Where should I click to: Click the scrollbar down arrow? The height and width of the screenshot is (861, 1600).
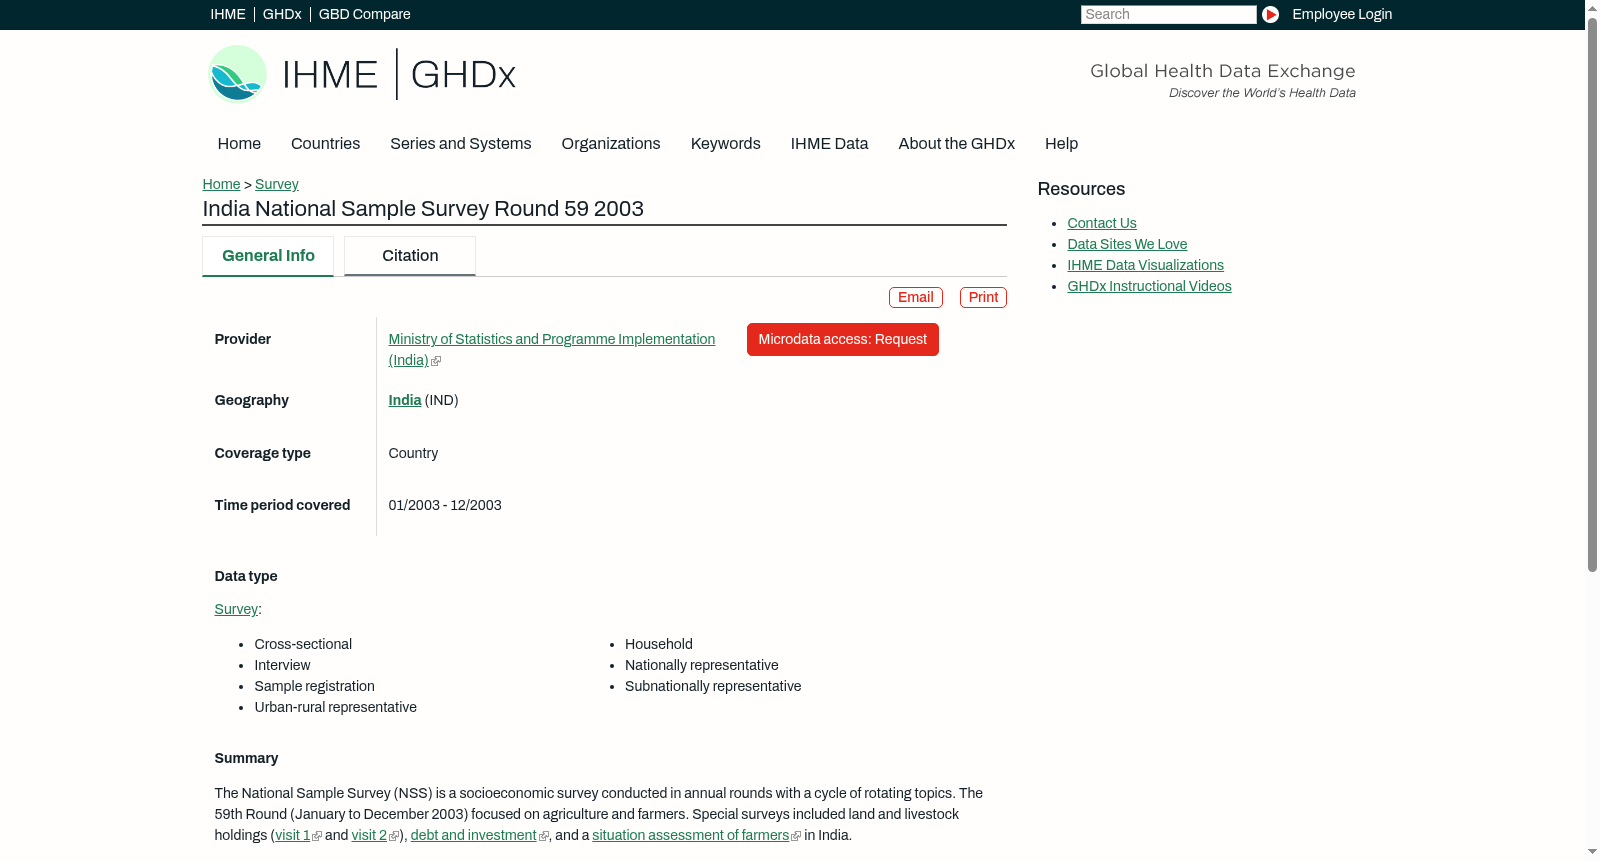tap(1592, 853)
